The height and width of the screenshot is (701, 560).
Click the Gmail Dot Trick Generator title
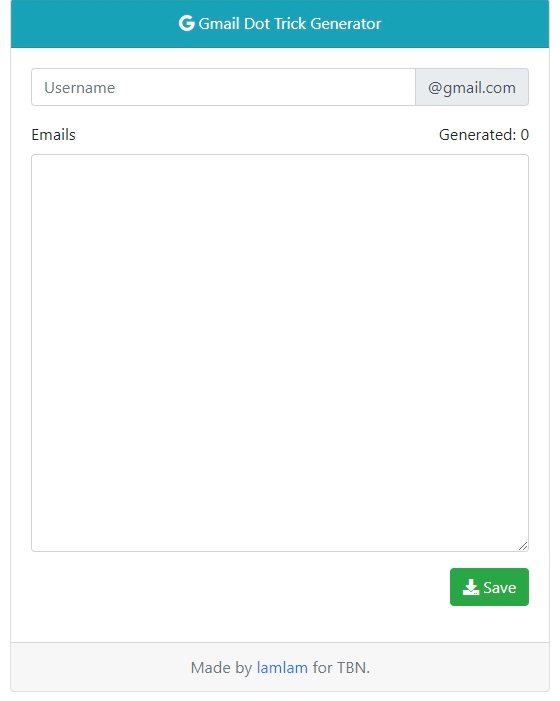point(290,23)
